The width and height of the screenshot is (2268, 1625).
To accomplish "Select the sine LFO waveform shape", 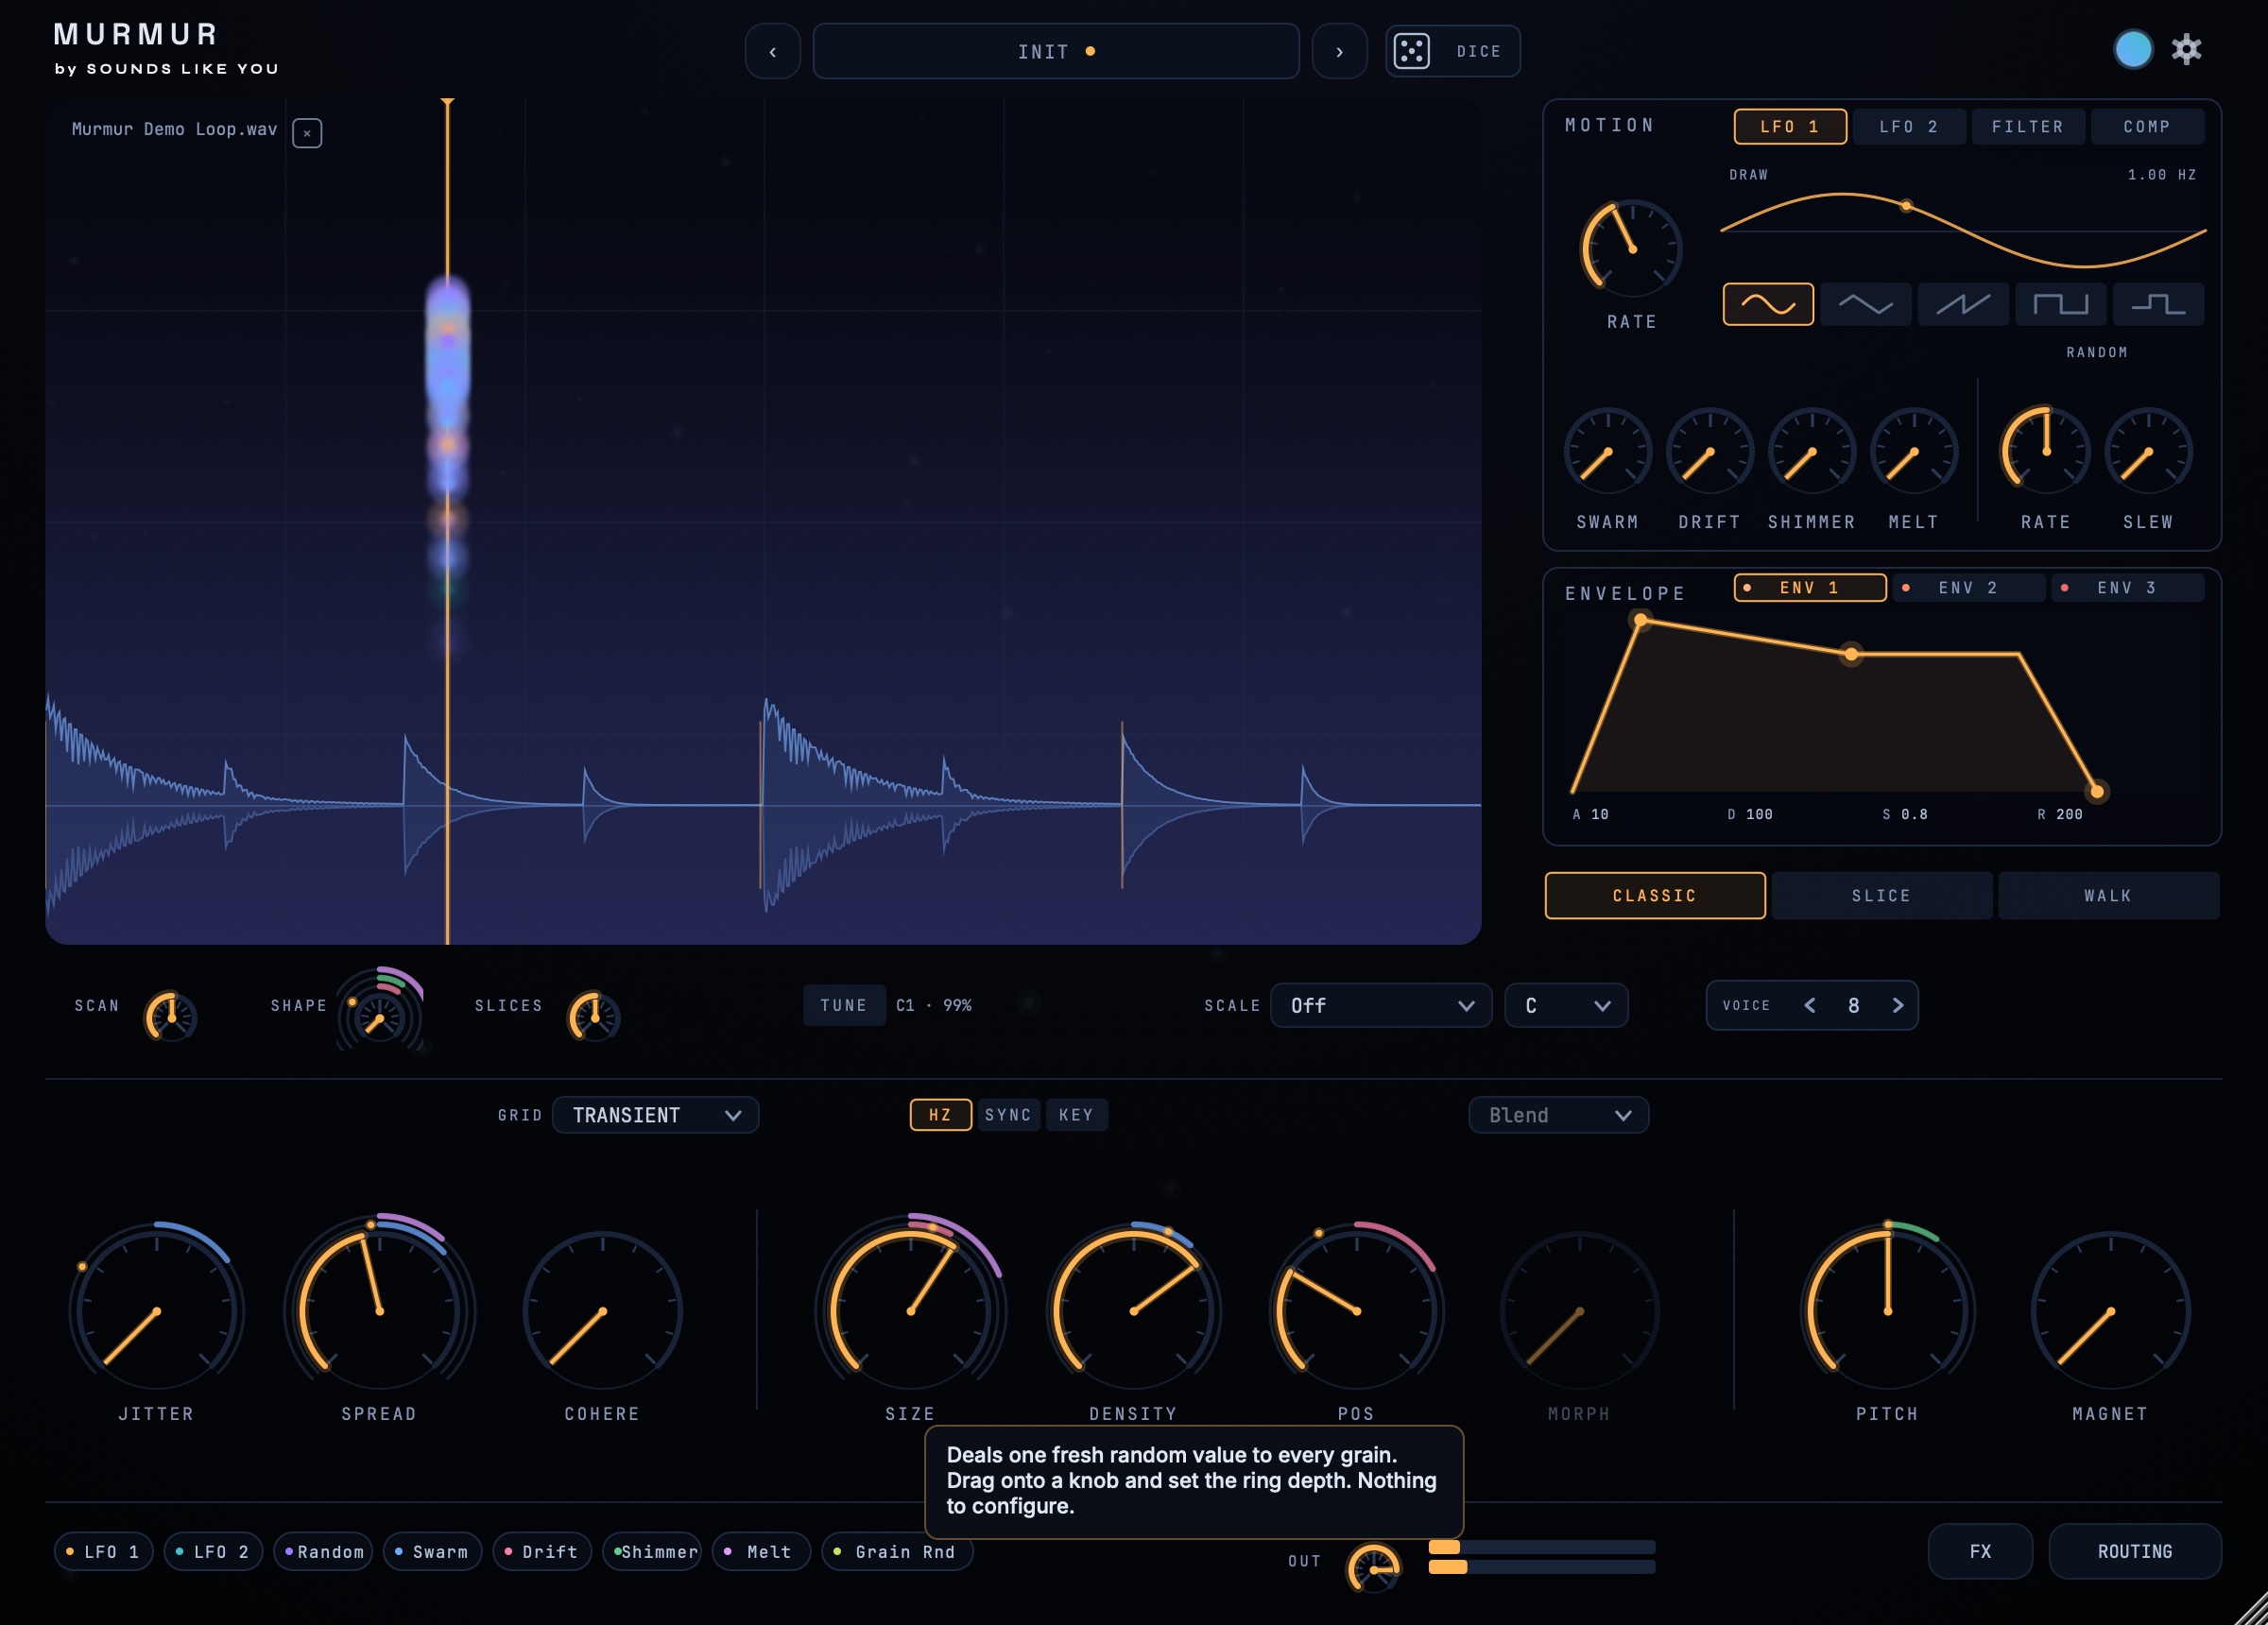I will [x=1768, y=304].
